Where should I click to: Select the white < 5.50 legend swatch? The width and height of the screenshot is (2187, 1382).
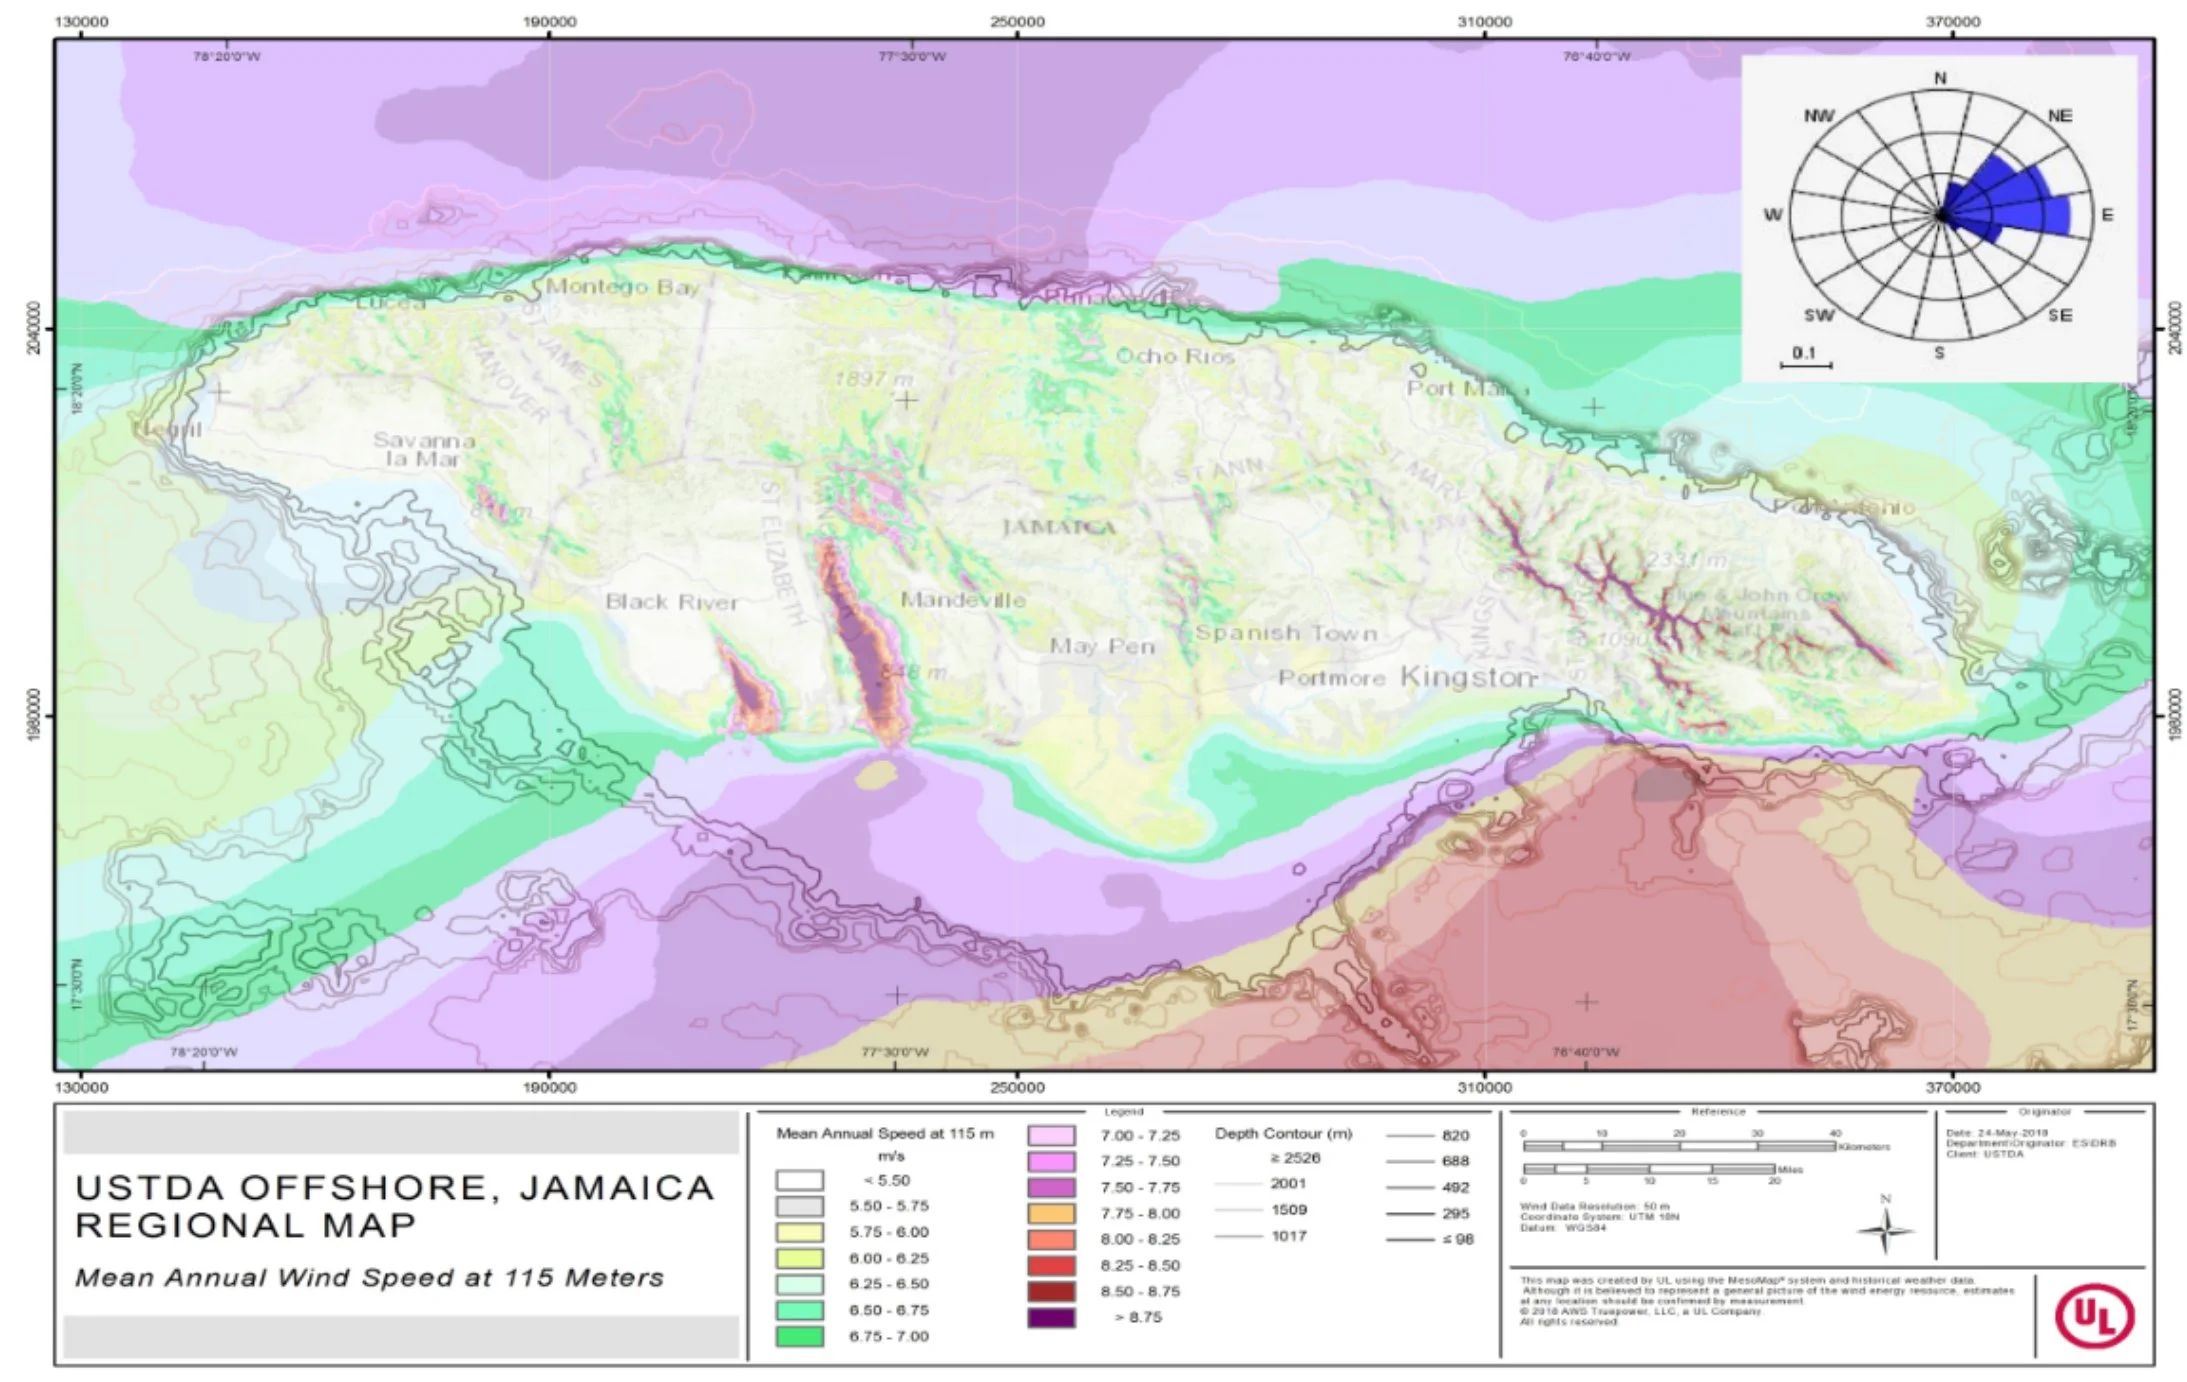pyautogui.click(x=799, y=1181)
